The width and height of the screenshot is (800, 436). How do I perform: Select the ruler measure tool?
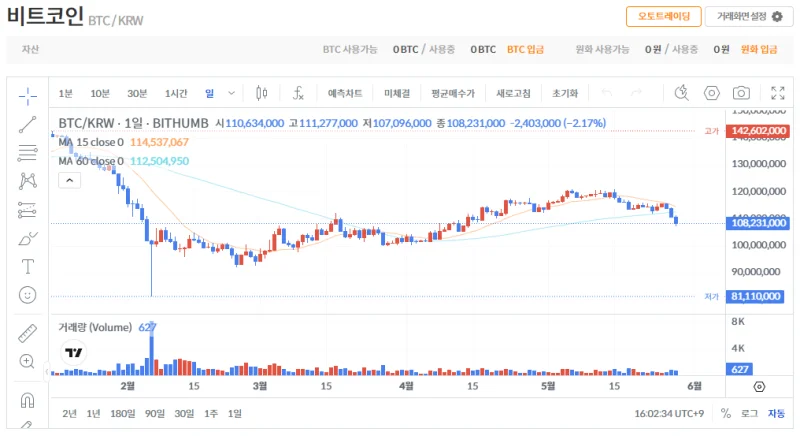(28, 333)
